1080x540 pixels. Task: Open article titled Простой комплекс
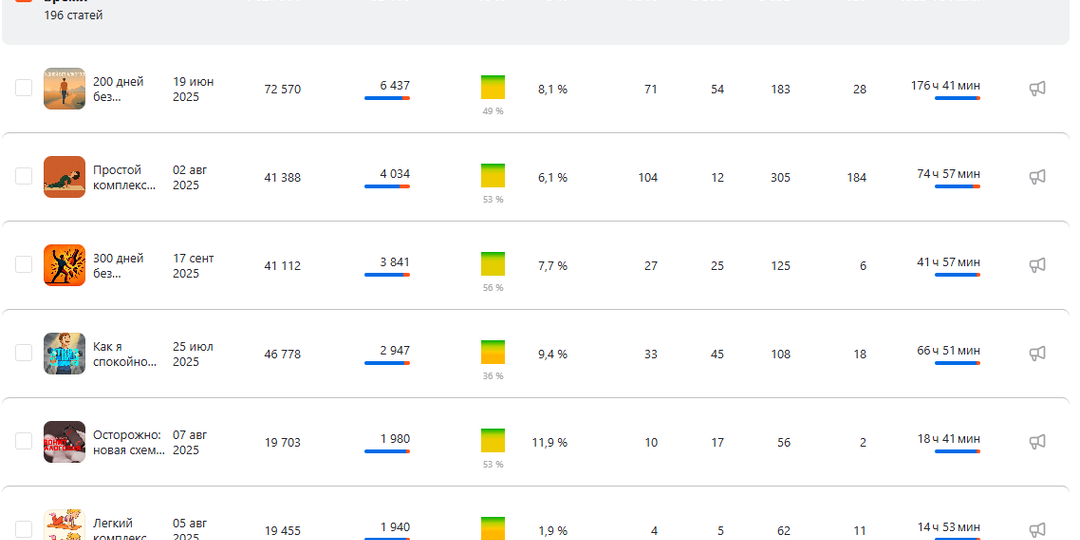125,178
